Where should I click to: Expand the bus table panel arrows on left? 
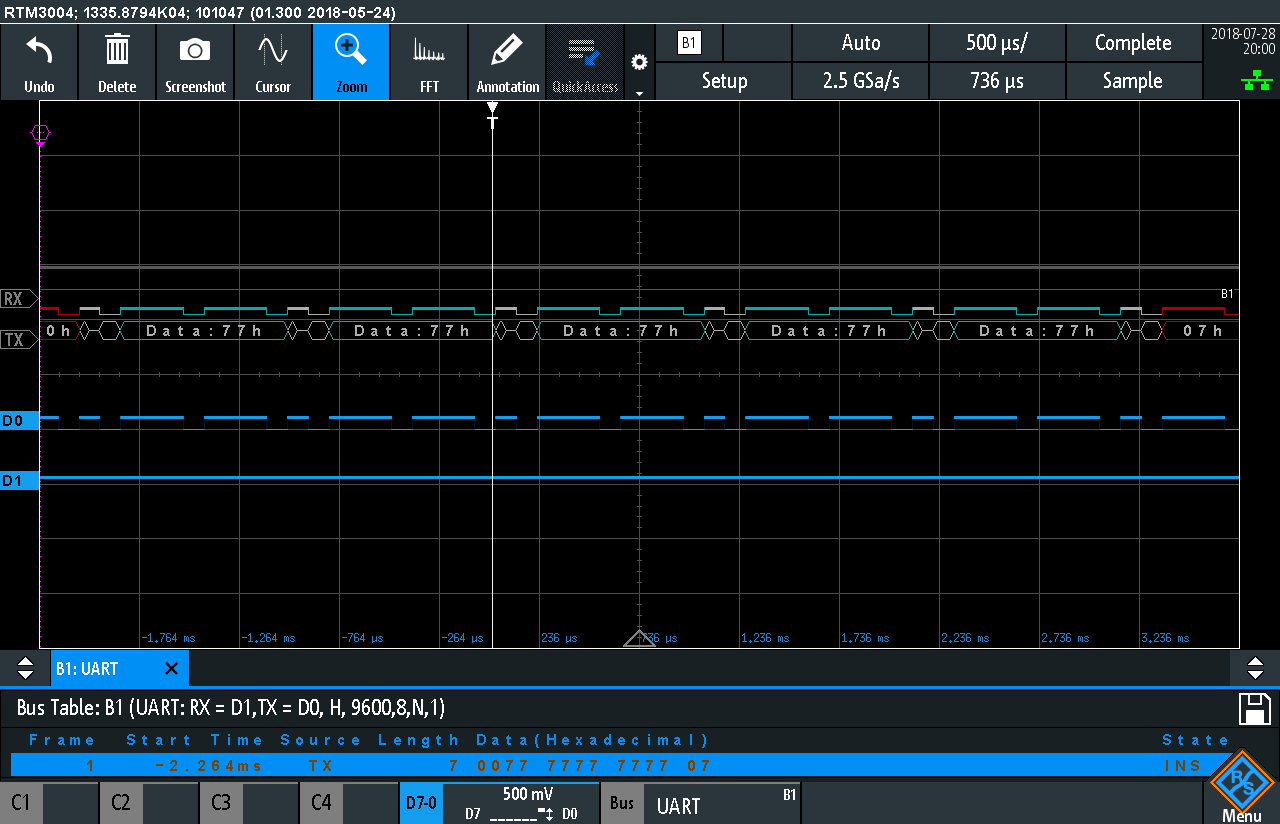pos(25,668)
